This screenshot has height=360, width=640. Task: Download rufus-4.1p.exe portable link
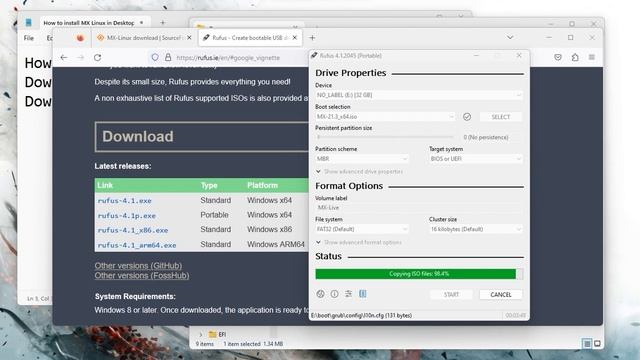pos(127,216)
